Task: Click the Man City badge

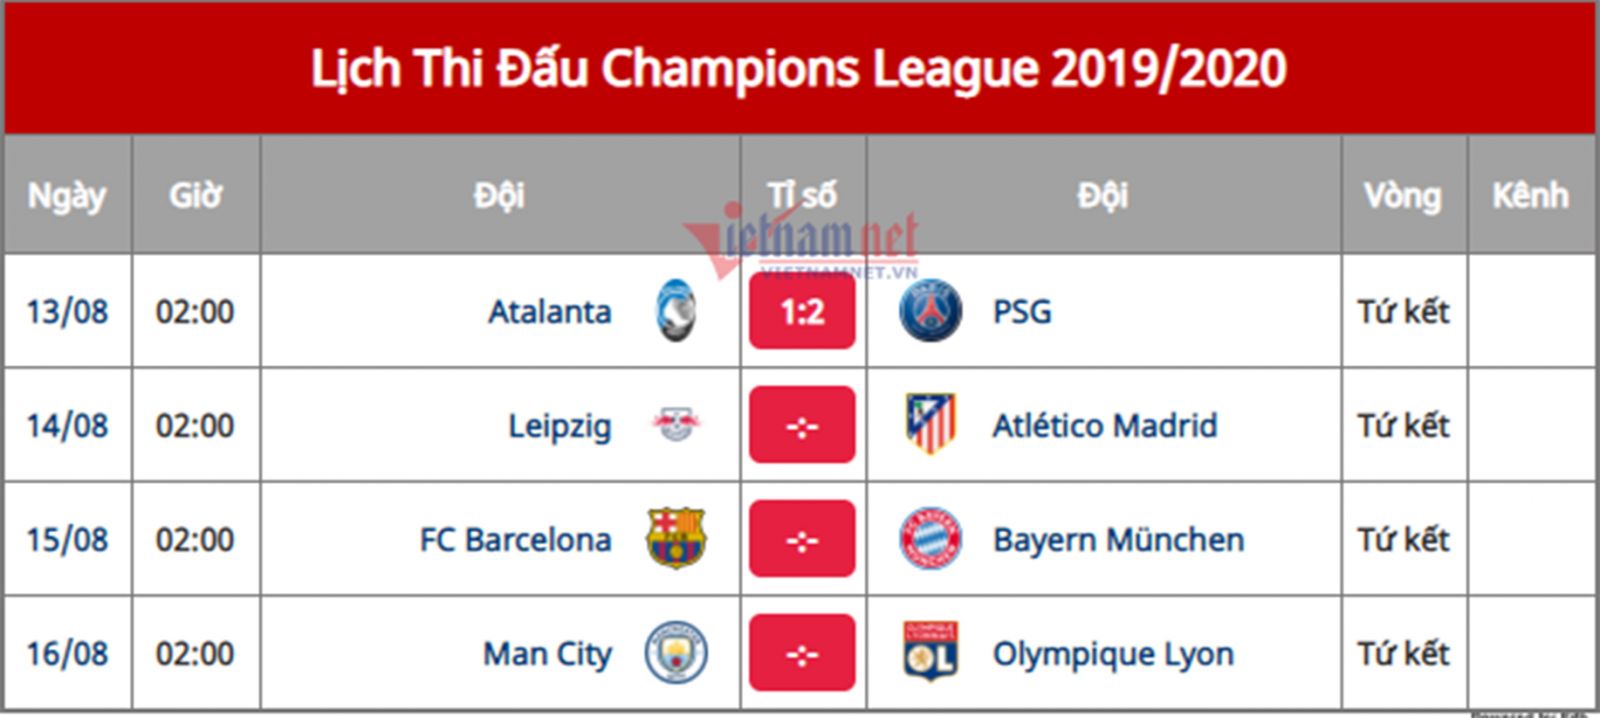Action: (676, 653)
